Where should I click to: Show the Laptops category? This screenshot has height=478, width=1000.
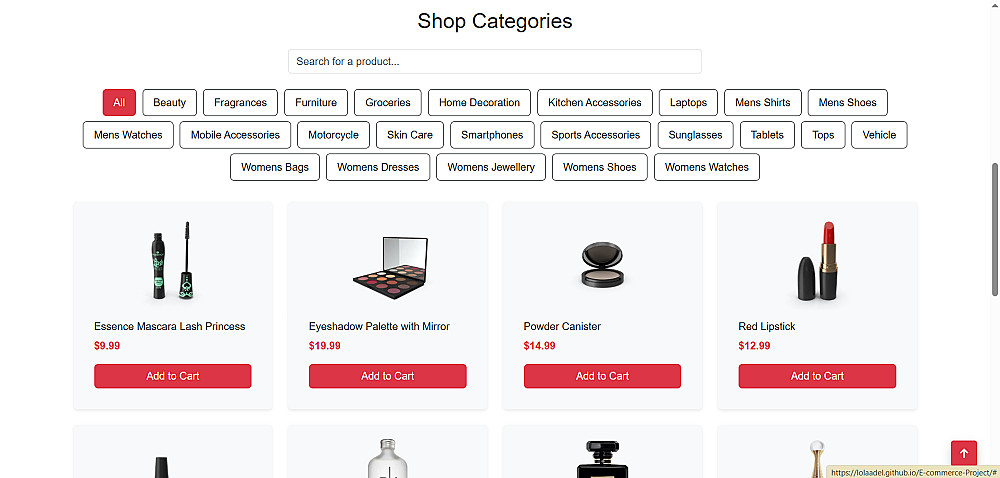tap(688, 103)
